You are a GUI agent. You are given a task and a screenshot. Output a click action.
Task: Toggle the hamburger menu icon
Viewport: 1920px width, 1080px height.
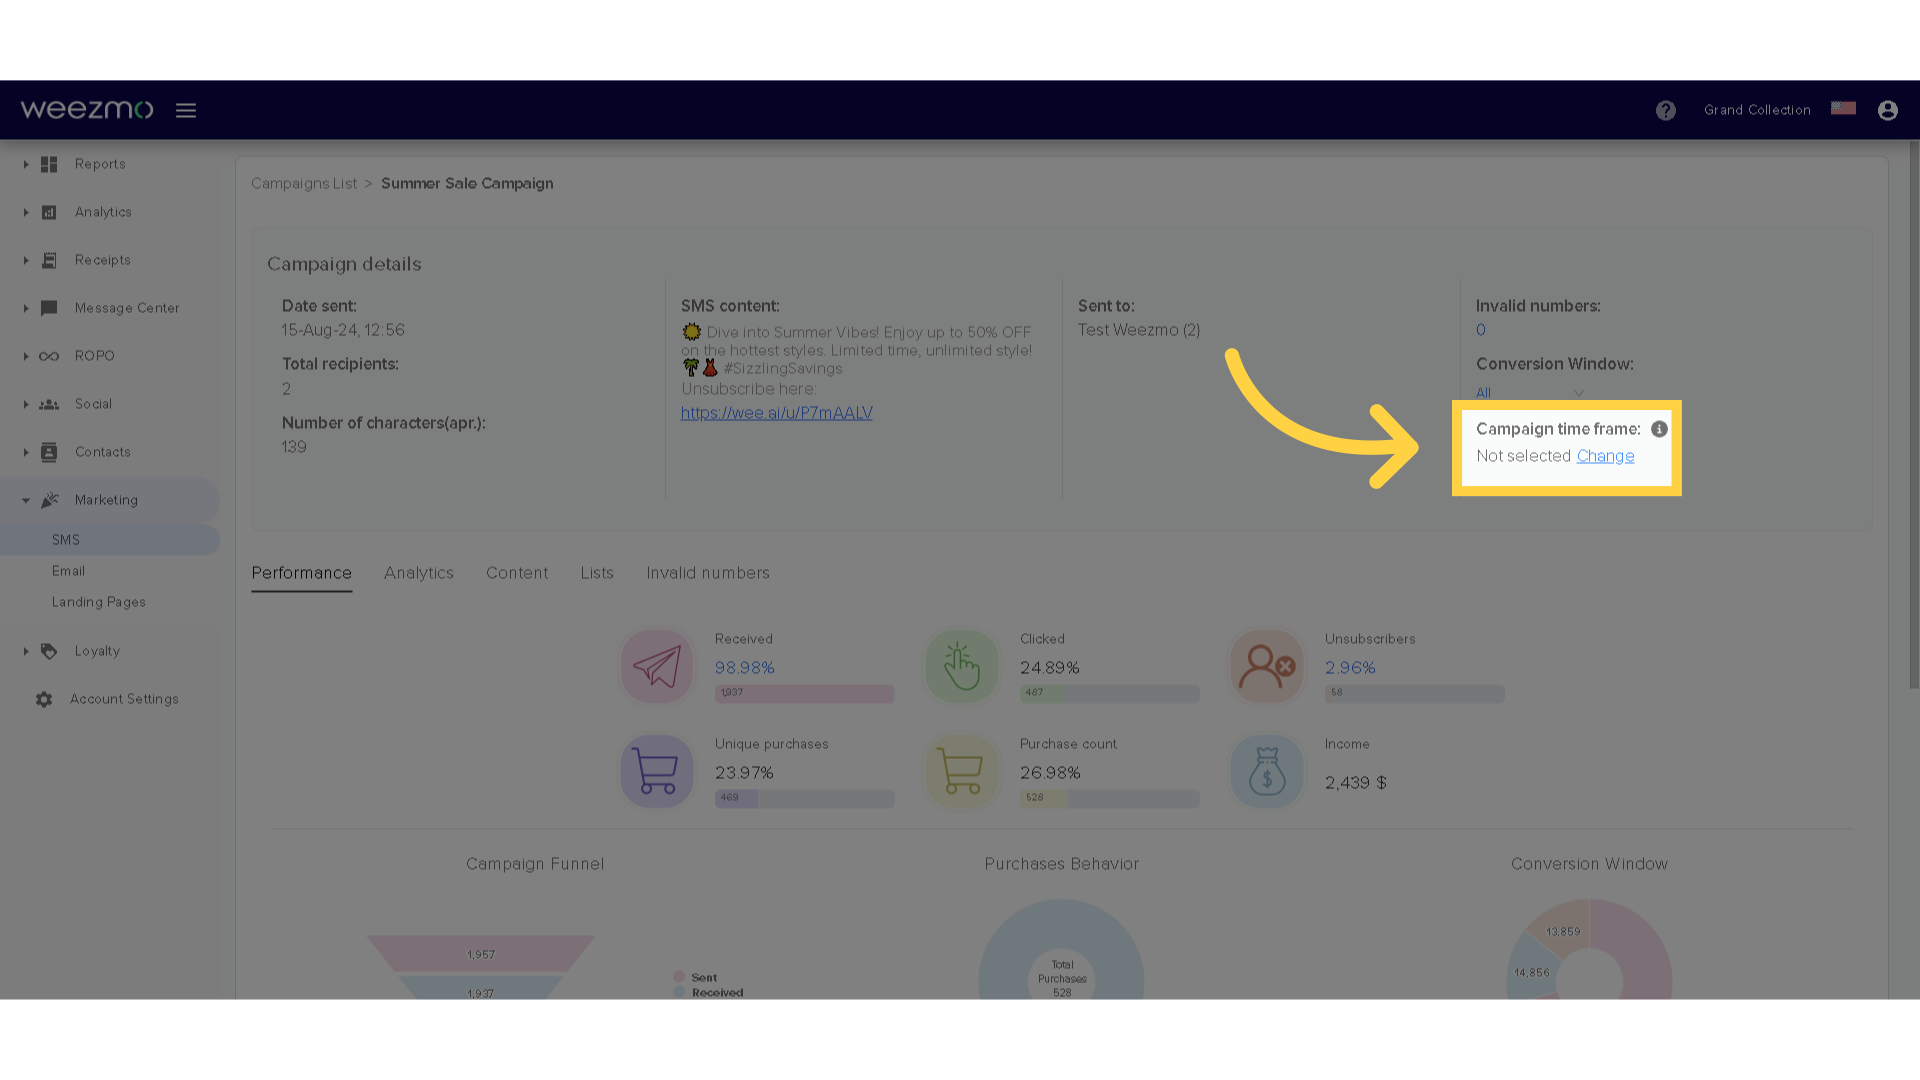tap(186, 110)
